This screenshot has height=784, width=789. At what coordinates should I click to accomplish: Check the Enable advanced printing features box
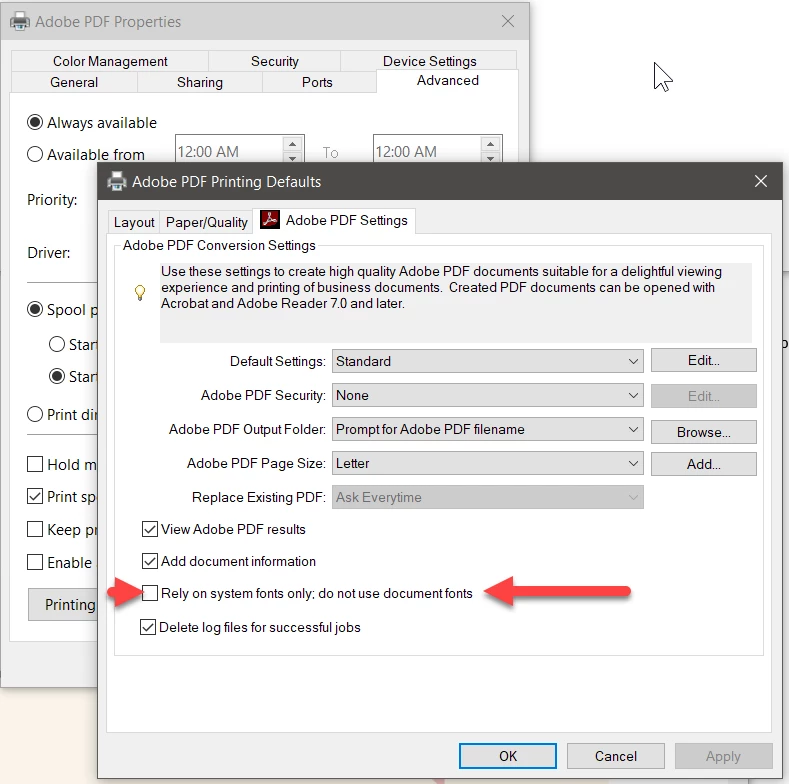coord(35,562)
